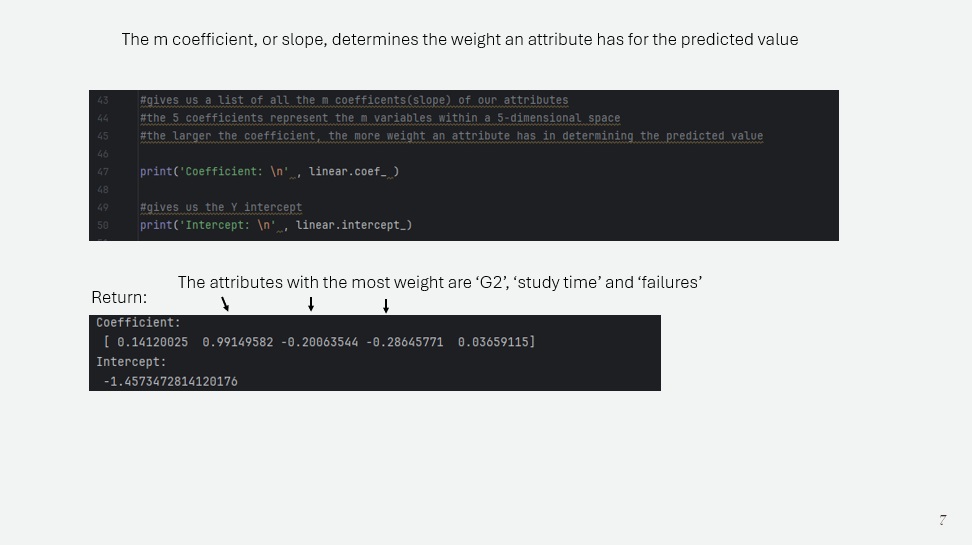Click the '#gives us the Y intercept' comment
Viewport: 972px width, 545px height.
pyautogui.click(x=221, y=208)
